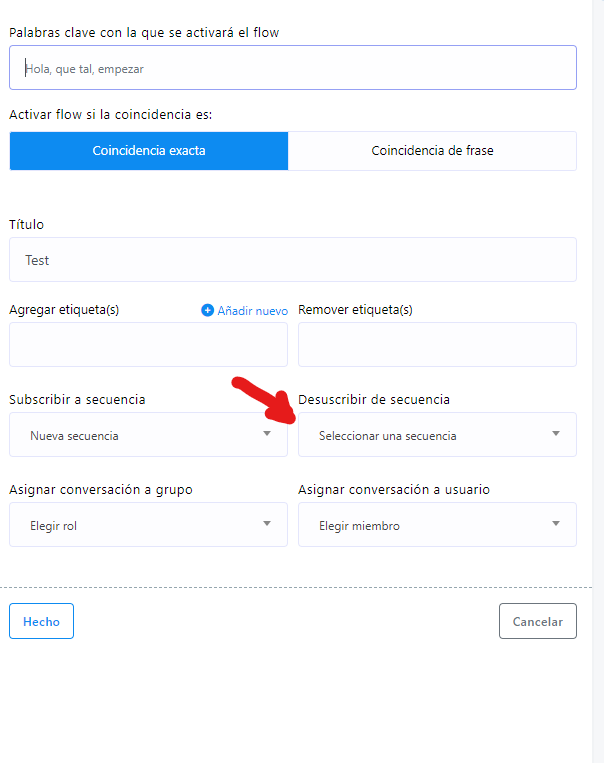The width and height of the screenshot is (604, 763).
Task: Click the Palabras clave field label
Action: tap(144, 33)
